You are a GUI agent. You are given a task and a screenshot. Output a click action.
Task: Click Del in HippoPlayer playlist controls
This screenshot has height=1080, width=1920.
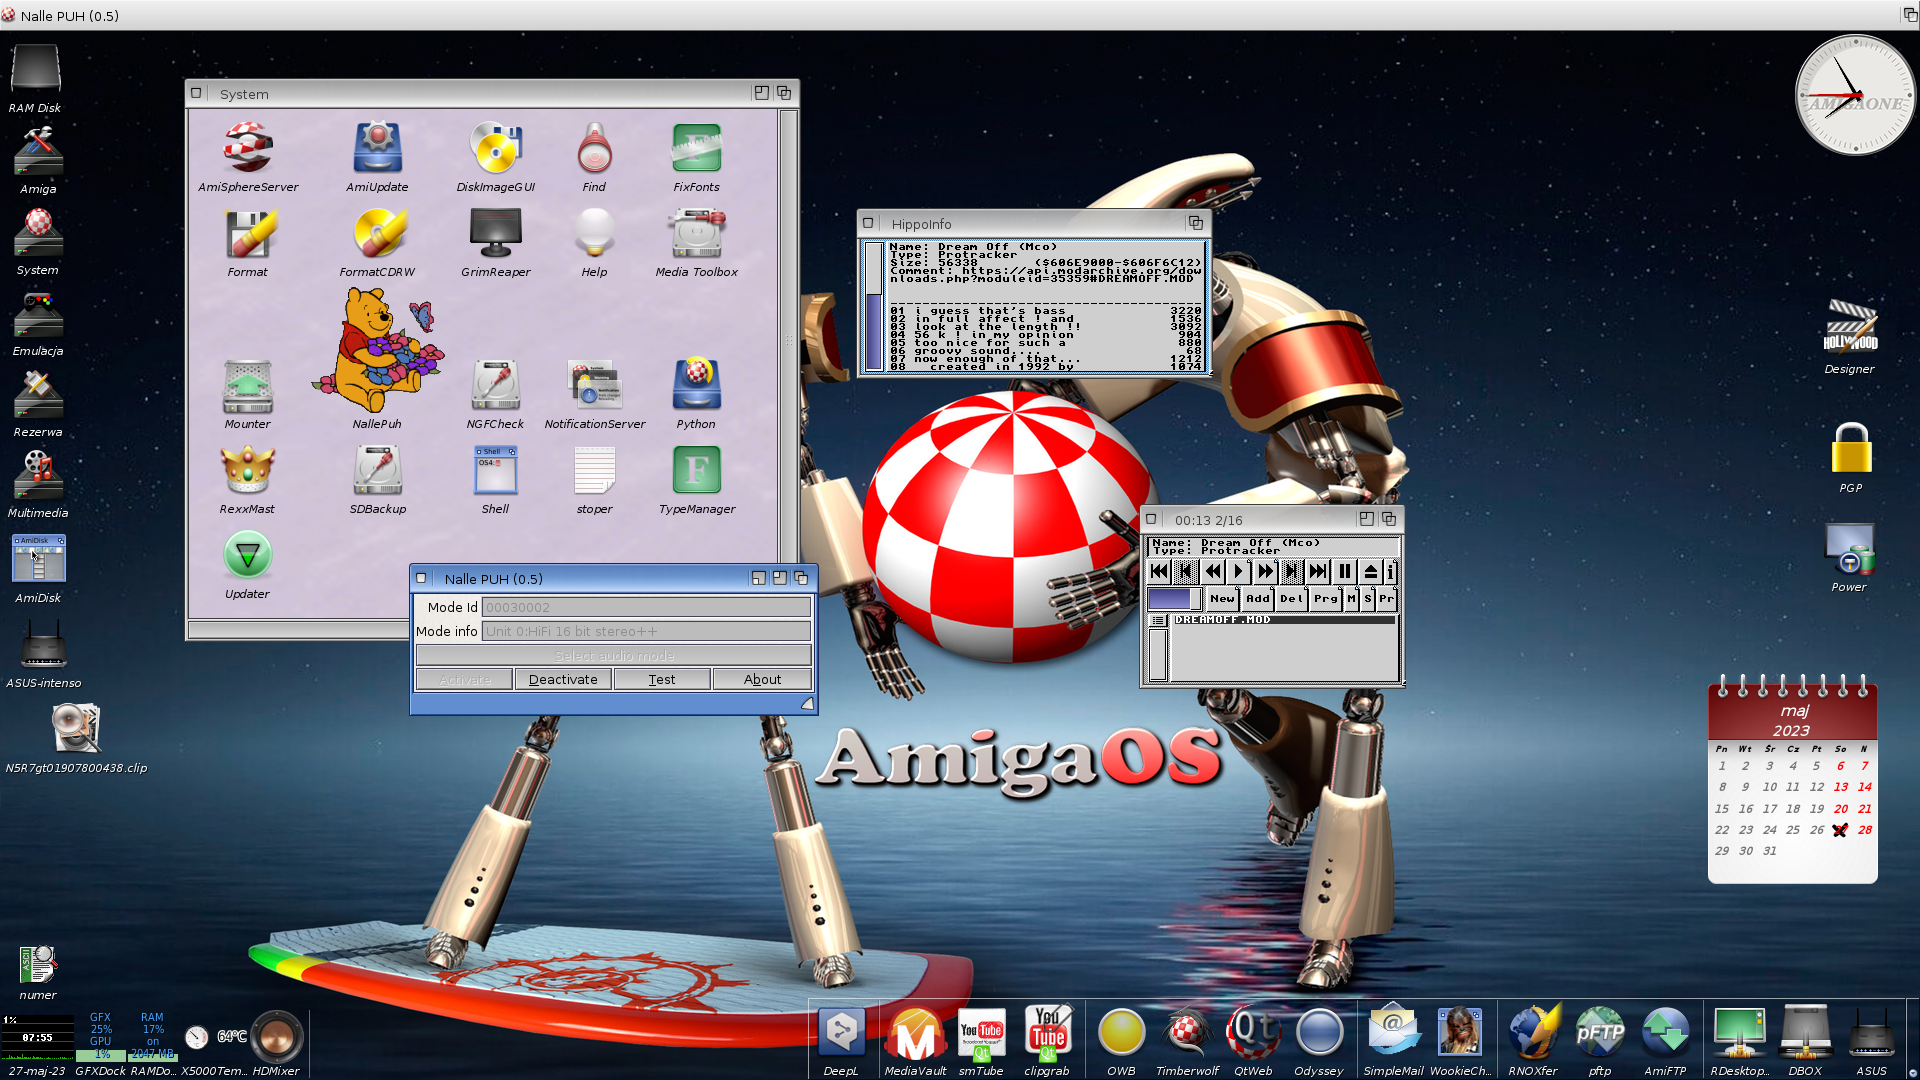1292,598
